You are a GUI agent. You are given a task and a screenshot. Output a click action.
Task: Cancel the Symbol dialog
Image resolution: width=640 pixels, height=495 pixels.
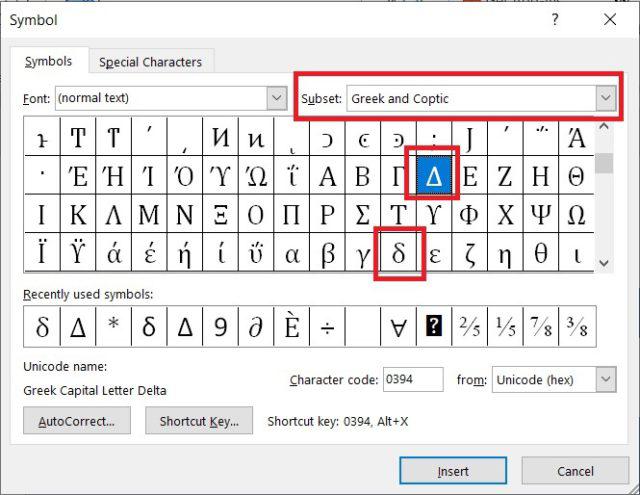pyautogui.click(x=575, y=471)
